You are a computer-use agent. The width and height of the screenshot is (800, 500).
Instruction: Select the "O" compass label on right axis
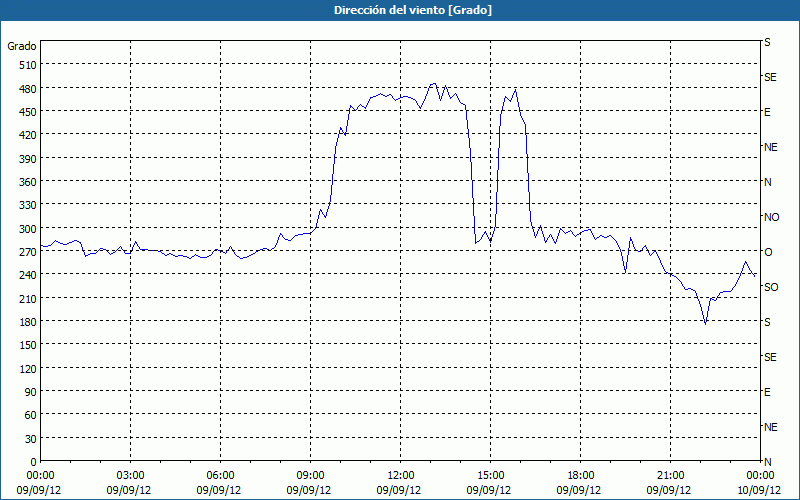pyautogui.click(x=768, y=252)
